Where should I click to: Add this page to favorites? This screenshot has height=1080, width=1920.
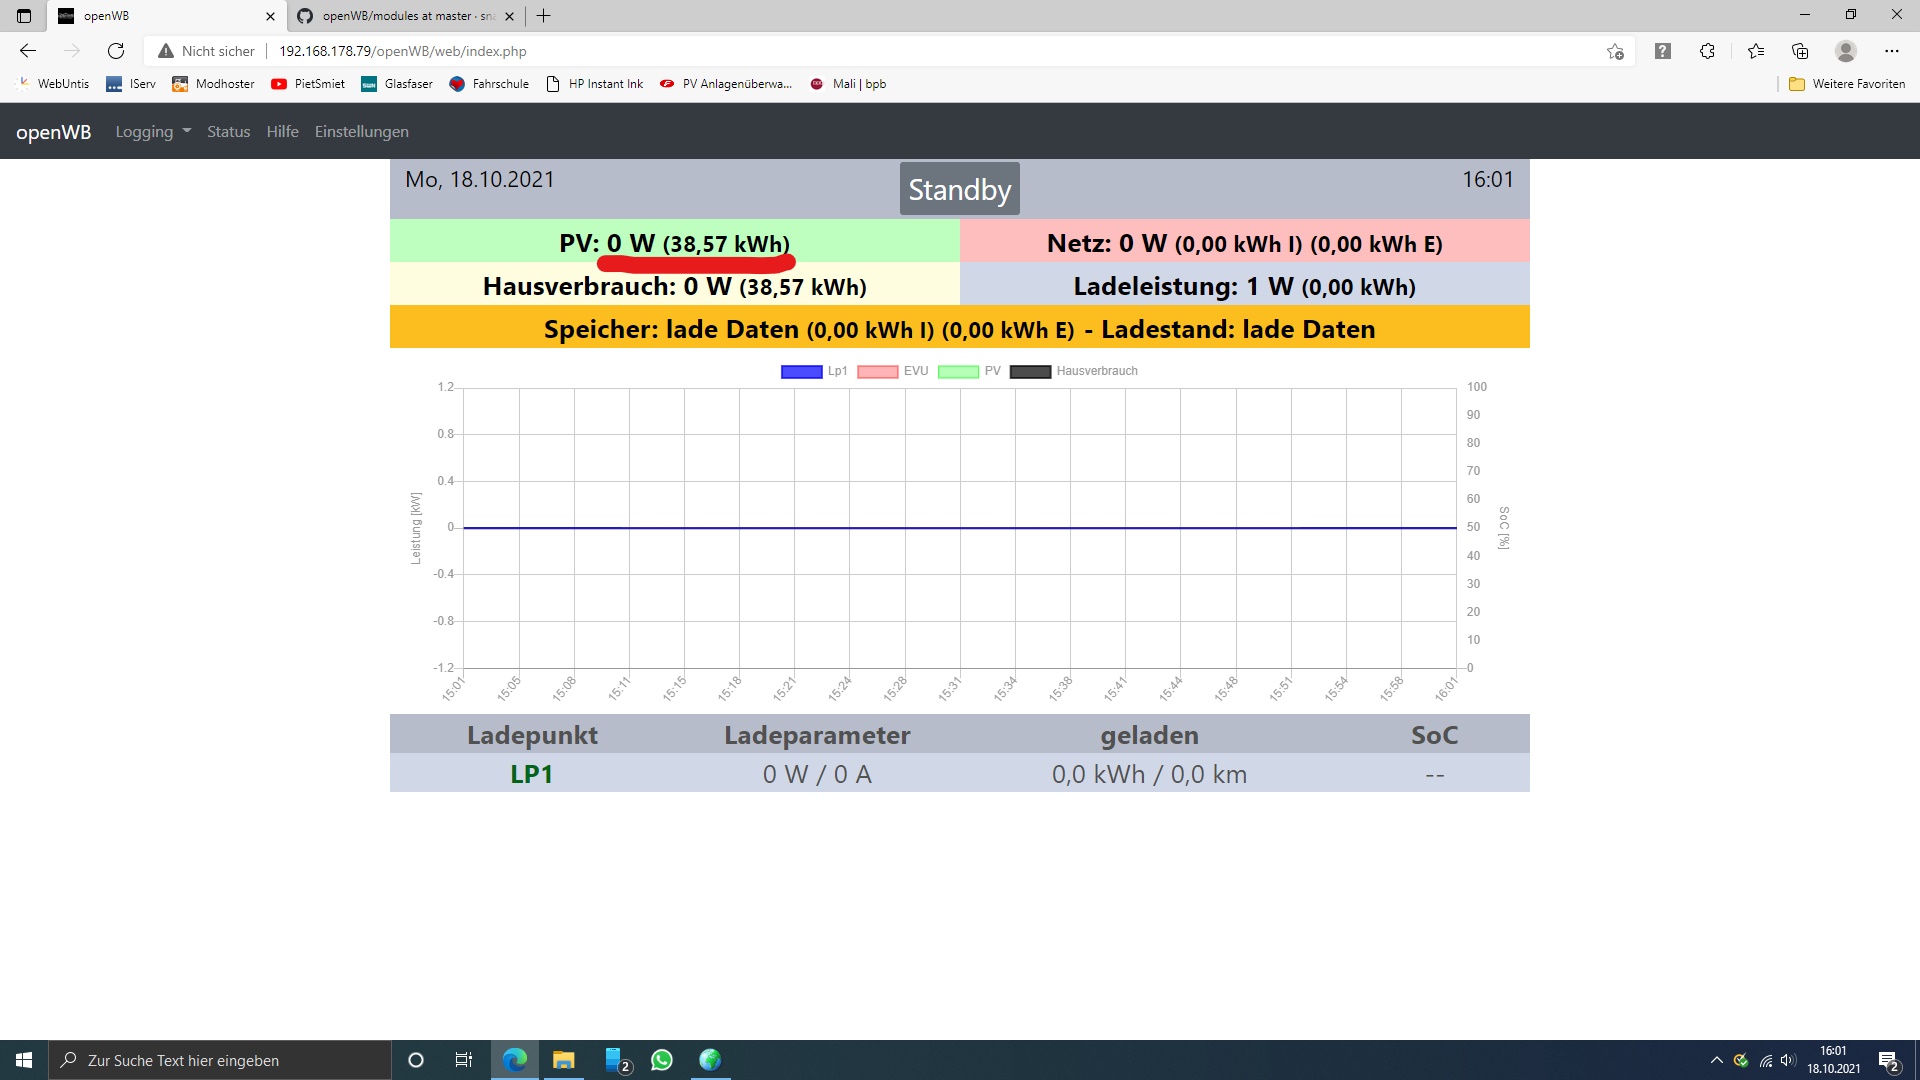coord(1615,51)
